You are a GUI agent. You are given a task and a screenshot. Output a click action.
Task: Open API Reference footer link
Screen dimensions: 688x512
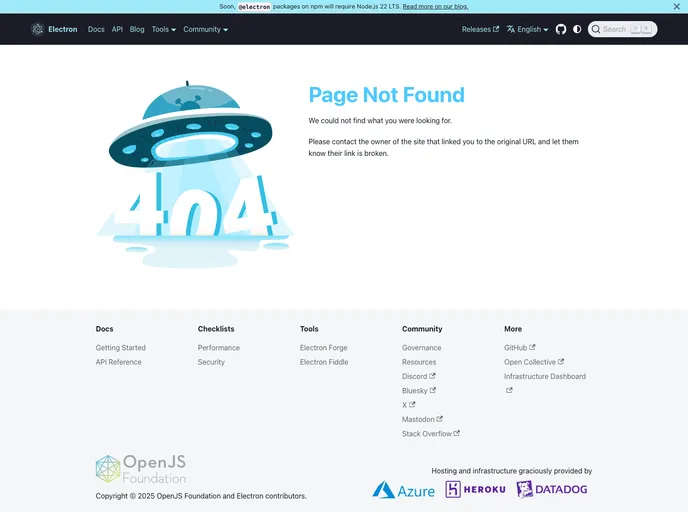pos(118,362)
